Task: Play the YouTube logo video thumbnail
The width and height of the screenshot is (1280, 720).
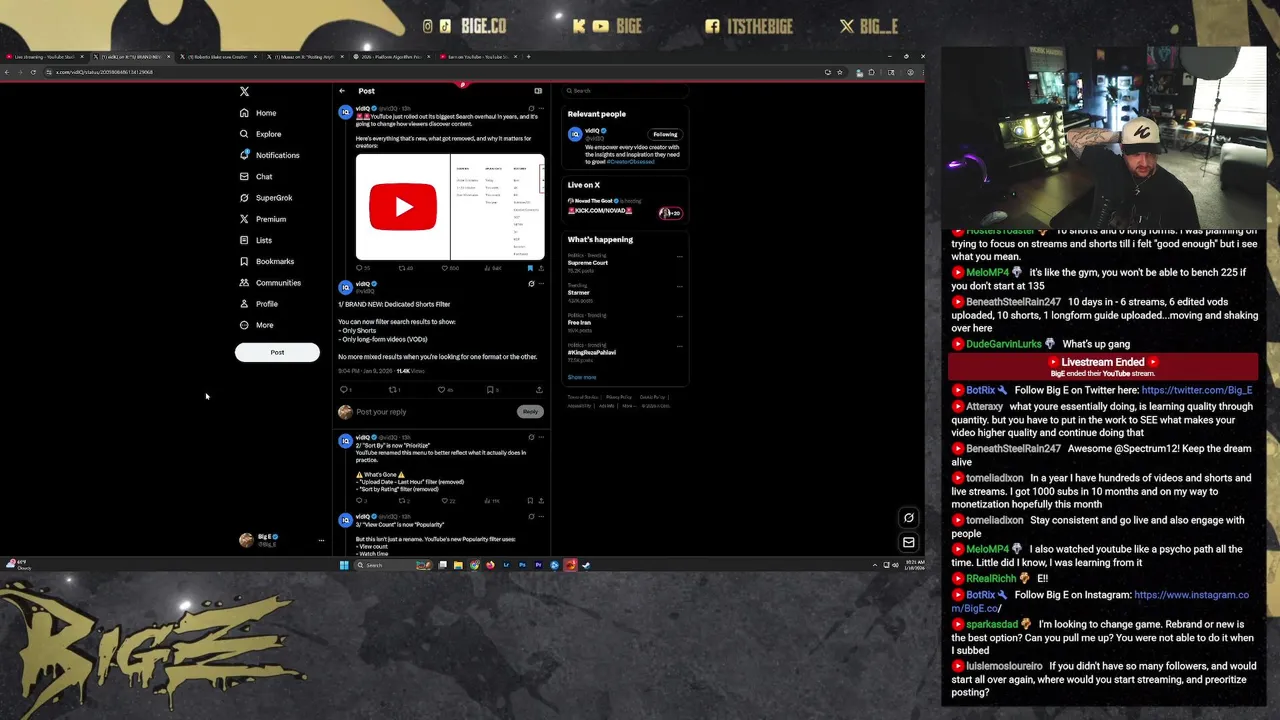Action: [x=403, y=207]
